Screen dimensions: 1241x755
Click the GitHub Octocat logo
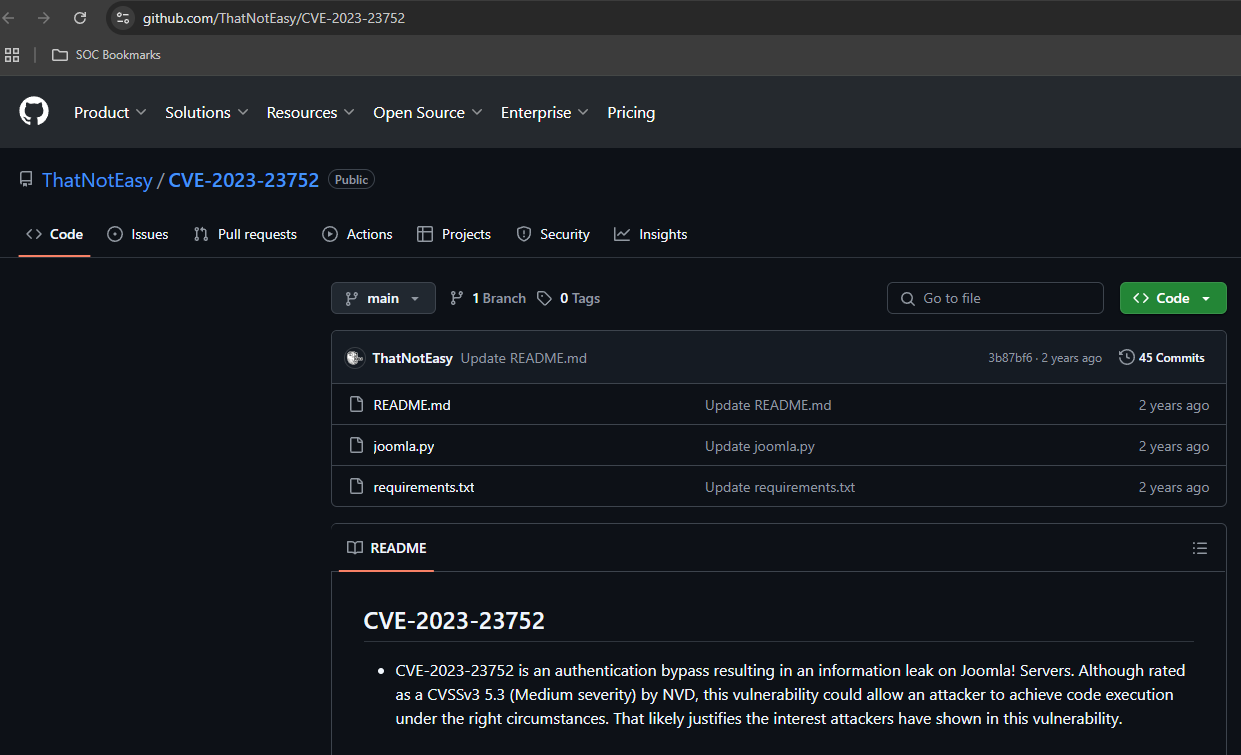pos(34,112)
